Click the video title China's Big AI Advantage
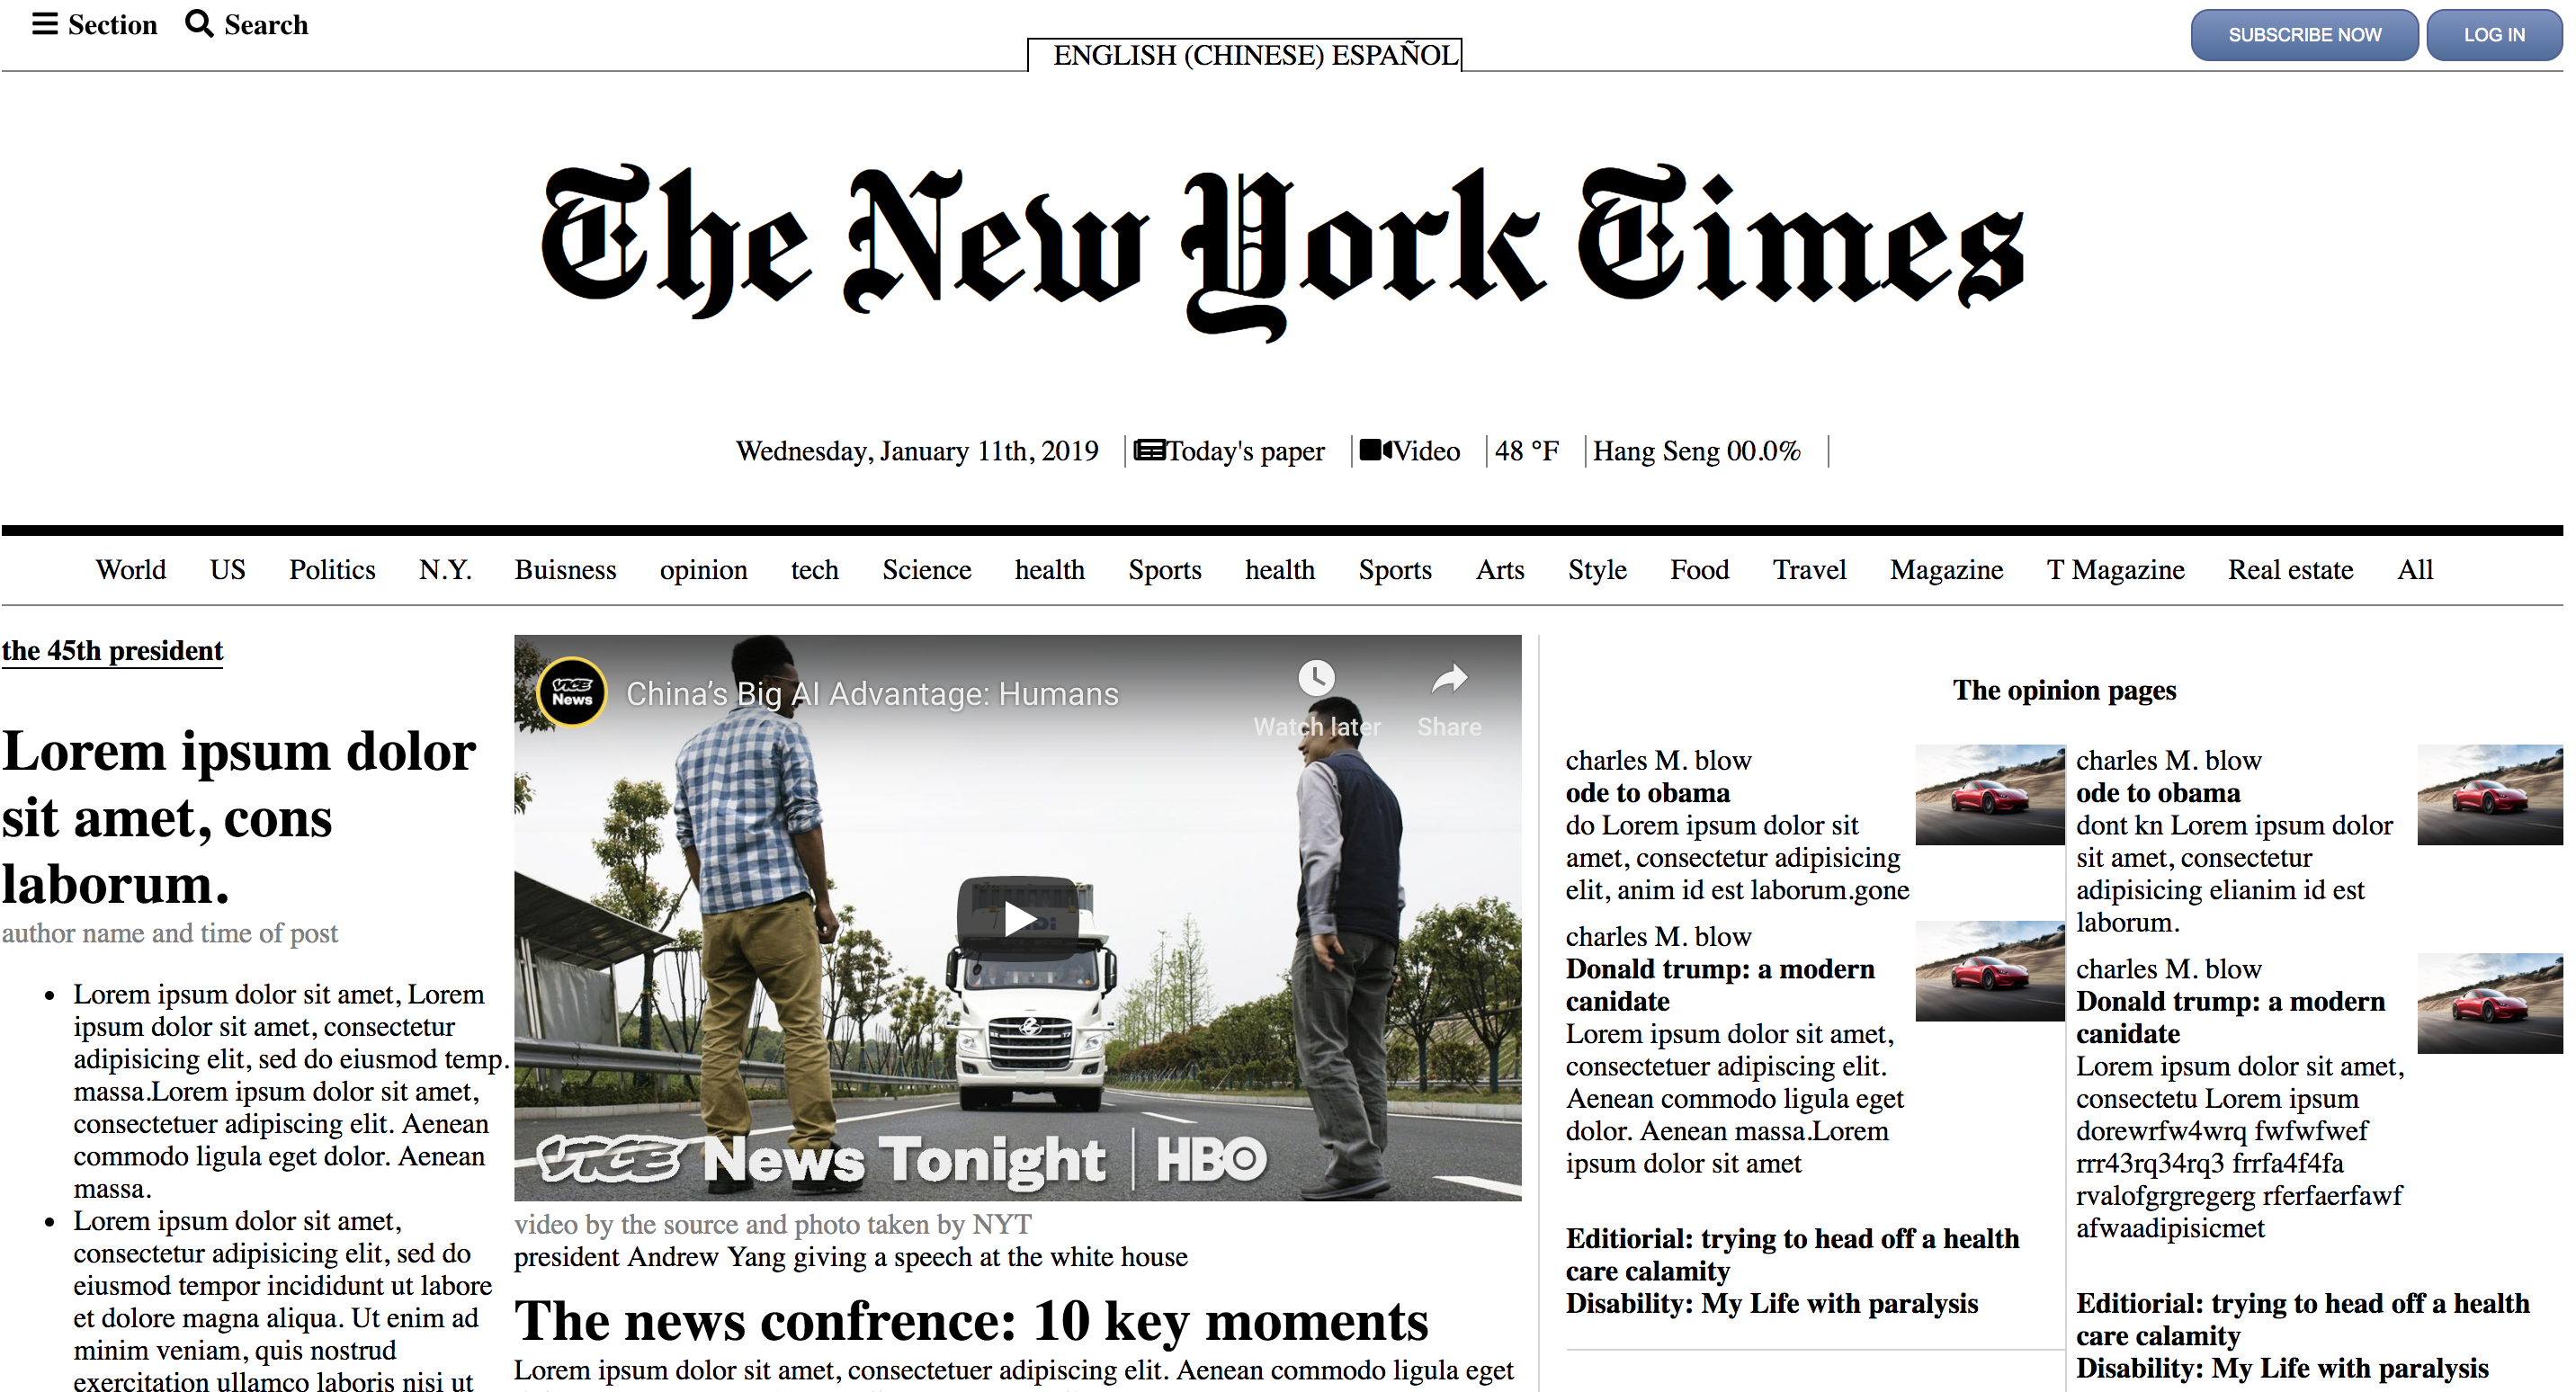The height and width of the screenshot is (1392, 2576). 872,694
